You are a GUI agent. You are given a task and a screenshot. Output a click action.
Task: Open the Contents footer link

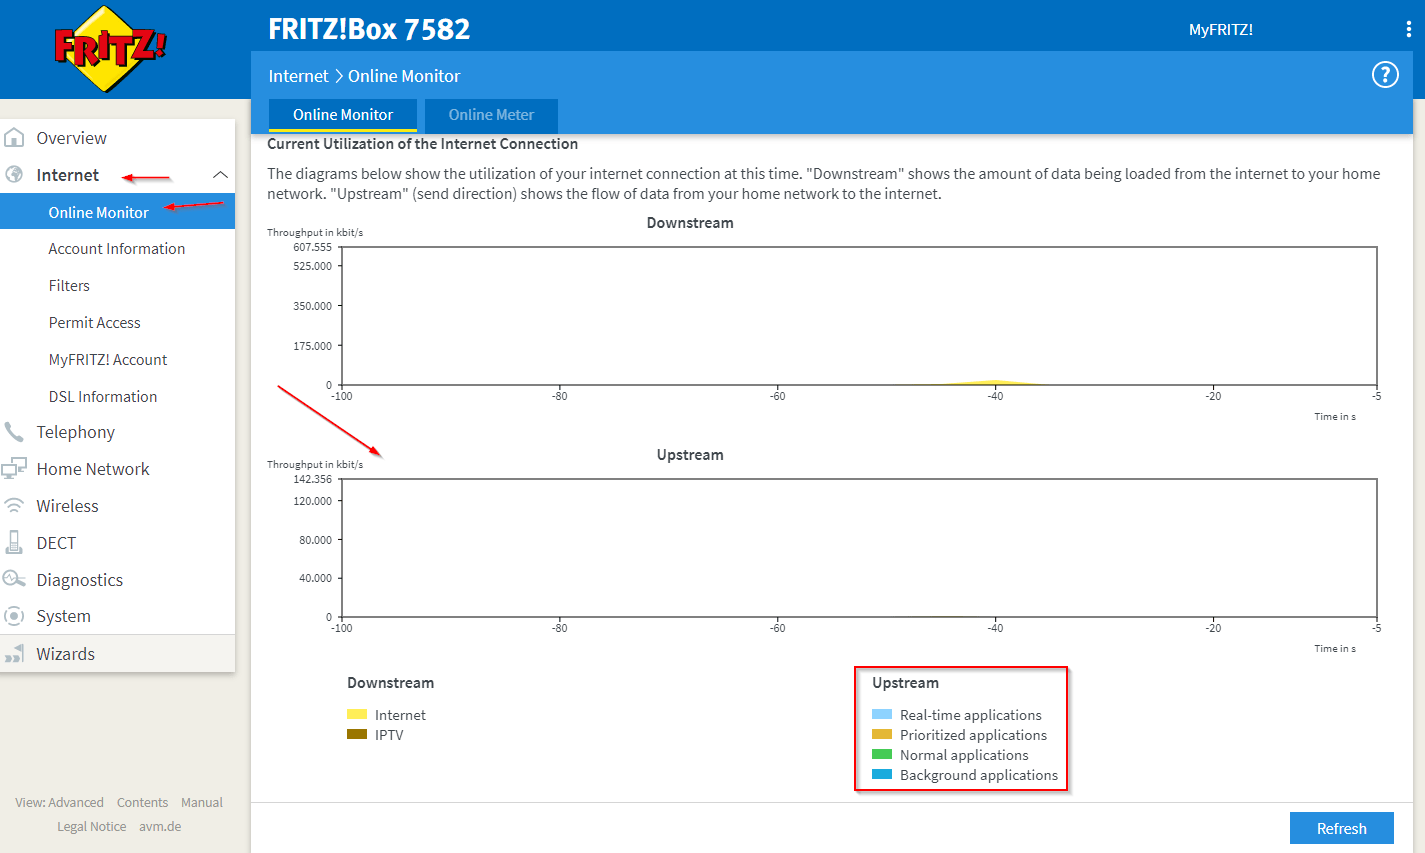(x=142, y=802)
